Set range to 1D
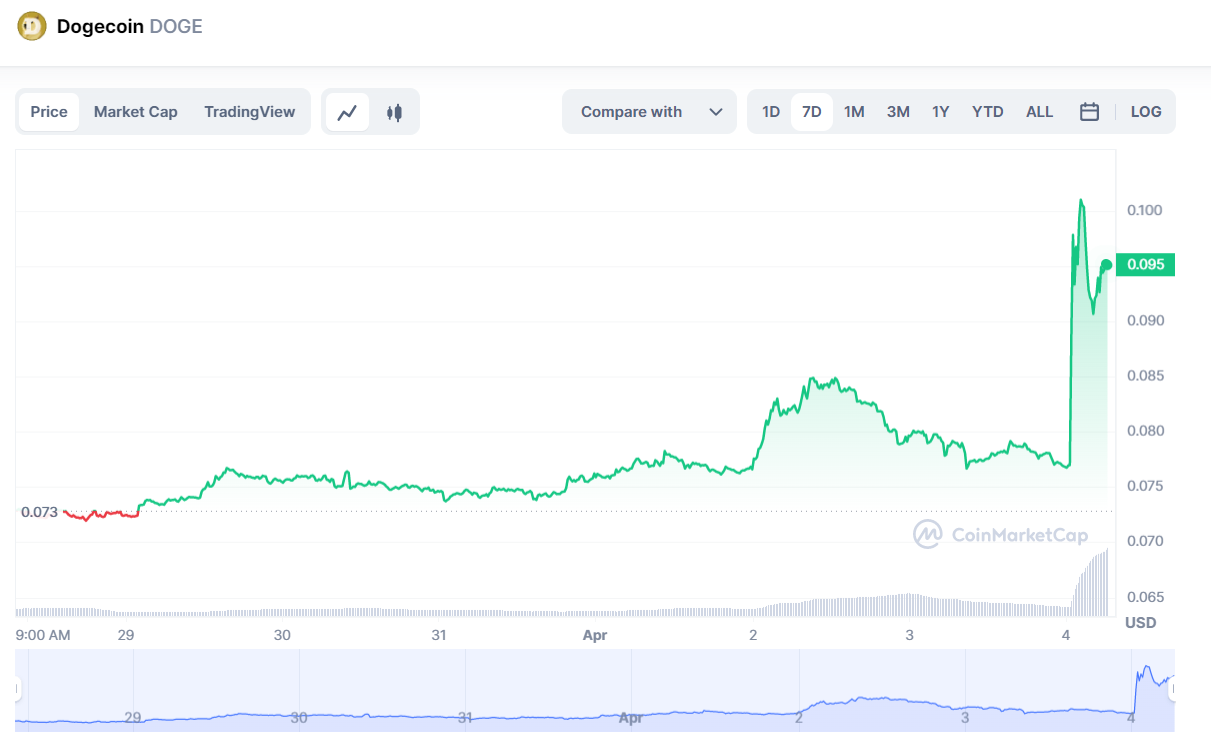The width and height of the screenshot is (1211, 738). [771, 112]
